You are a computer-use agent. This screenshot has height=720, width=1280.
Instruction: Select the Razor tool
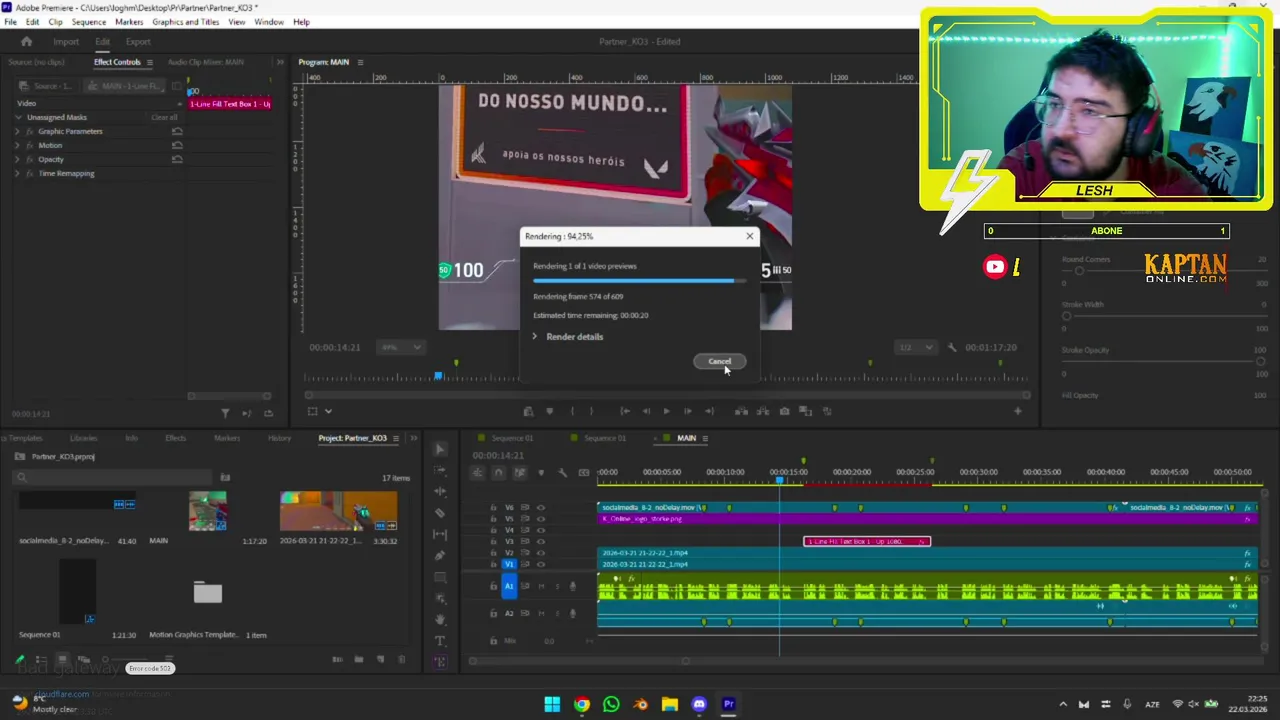pos(440,513)
